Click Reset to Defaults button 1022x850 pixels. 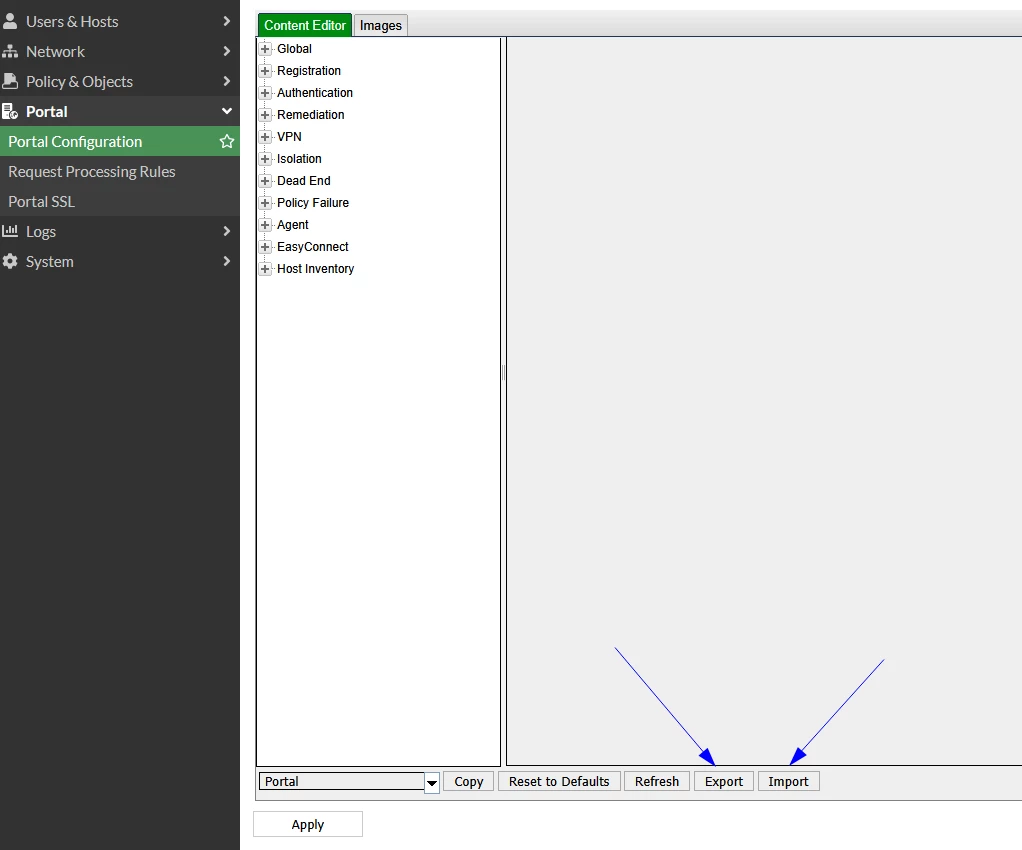[x=559, y=782]
